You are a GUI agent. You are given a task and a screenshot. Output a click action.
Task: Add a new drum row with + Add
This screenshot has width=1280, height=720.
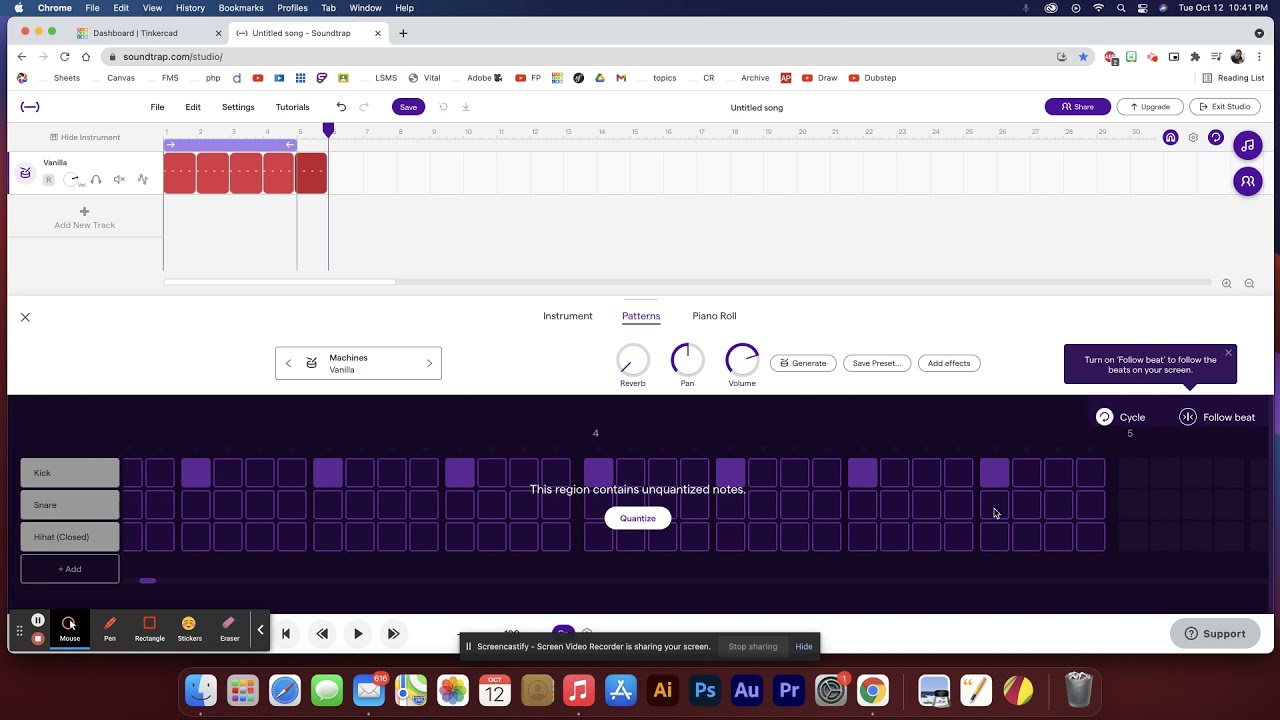point(70,569)
